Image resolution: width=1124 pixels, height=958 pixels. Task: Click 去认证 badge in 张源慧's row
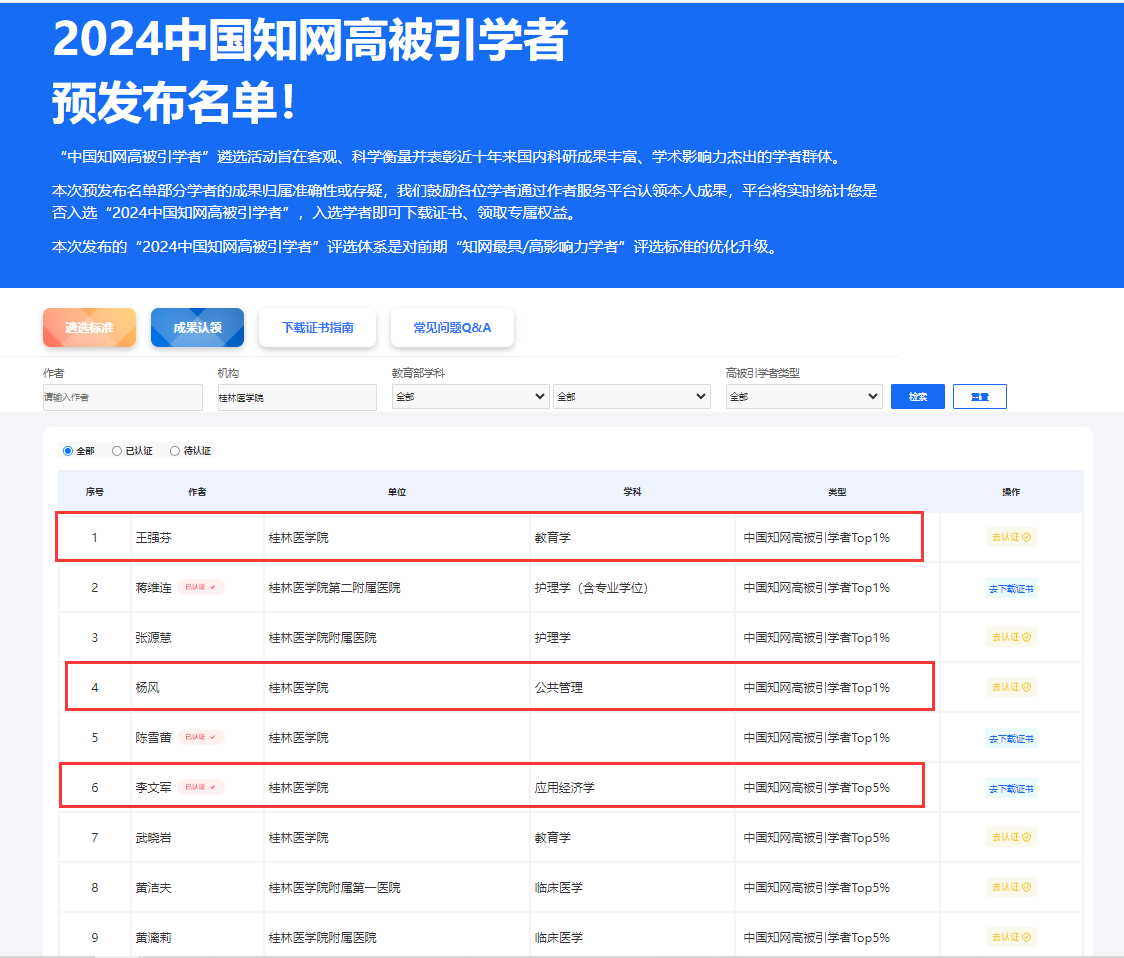click(1011, 637)
